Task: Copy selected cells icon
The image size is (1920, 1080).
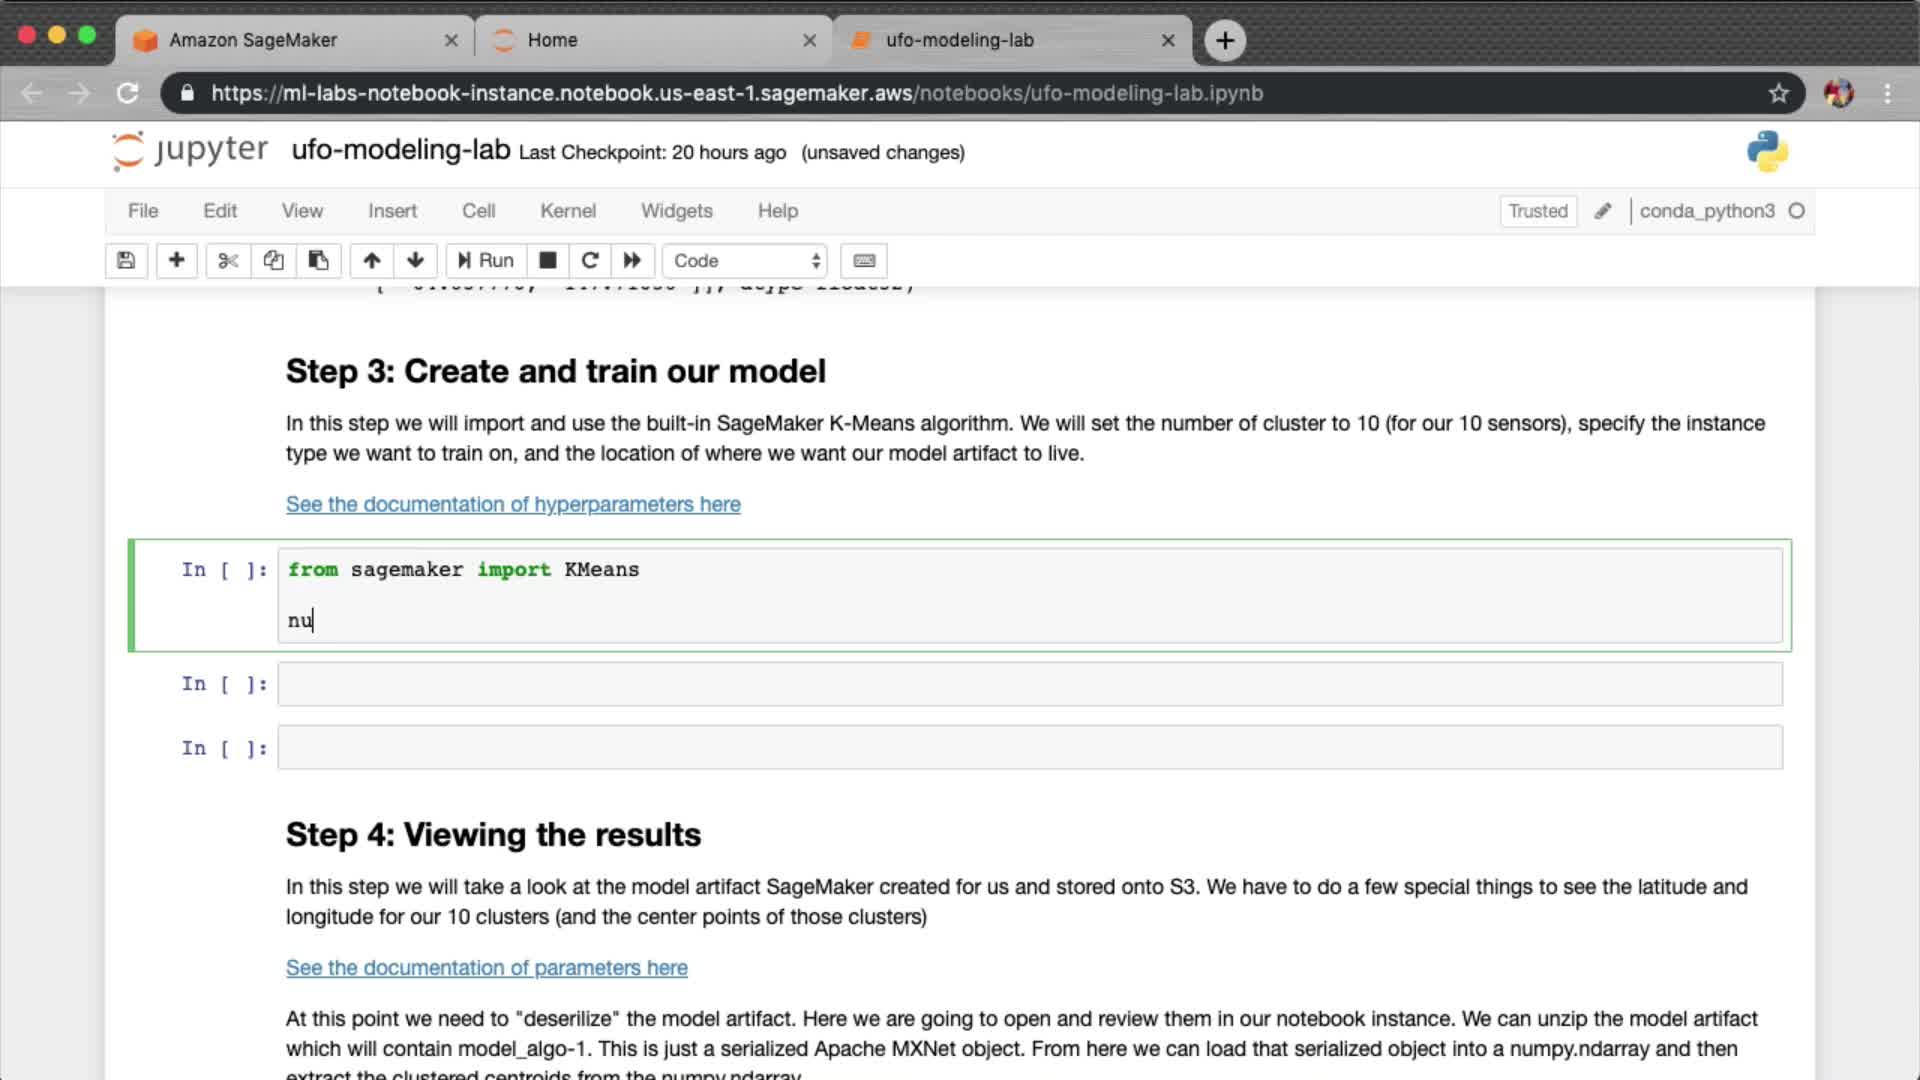Action: [273, 261]
